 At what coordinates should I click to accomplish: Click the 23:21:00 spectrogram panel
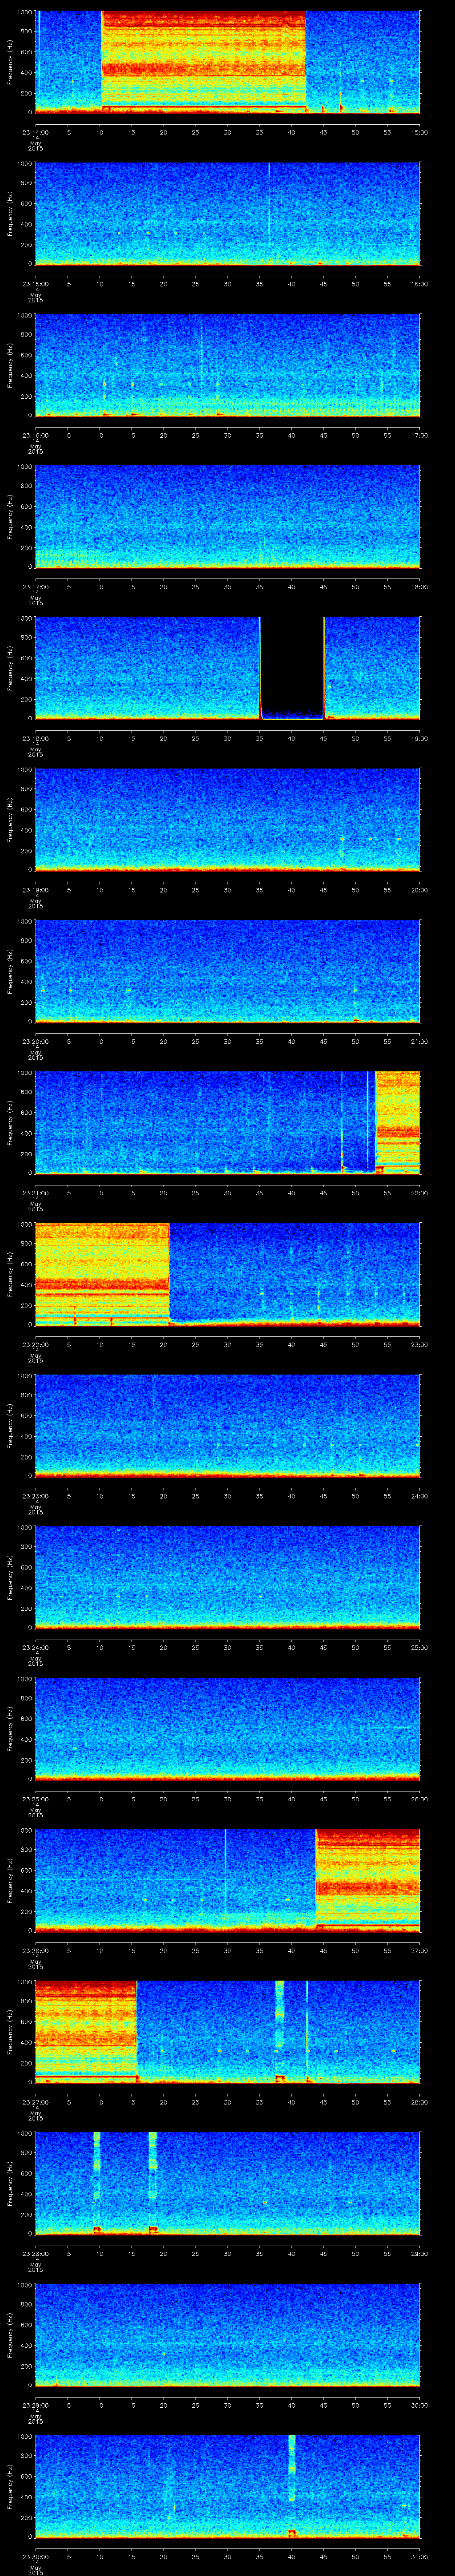click(228, 1122)
